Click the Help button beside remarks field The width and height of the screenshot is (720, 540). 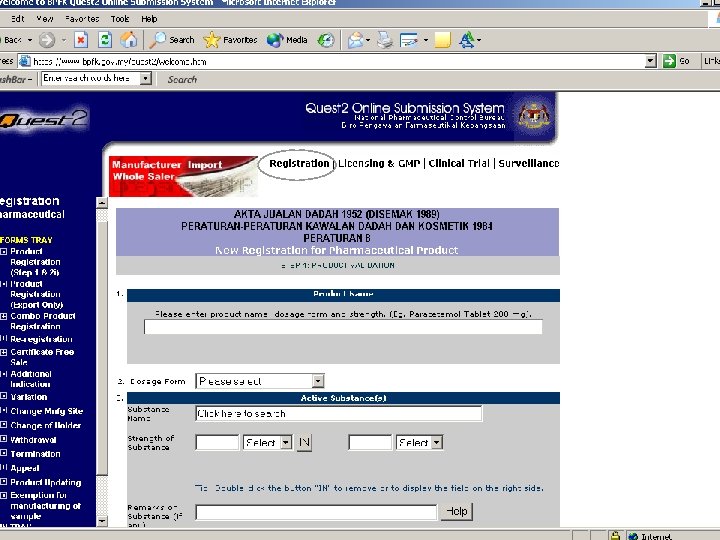click(457, 512)
